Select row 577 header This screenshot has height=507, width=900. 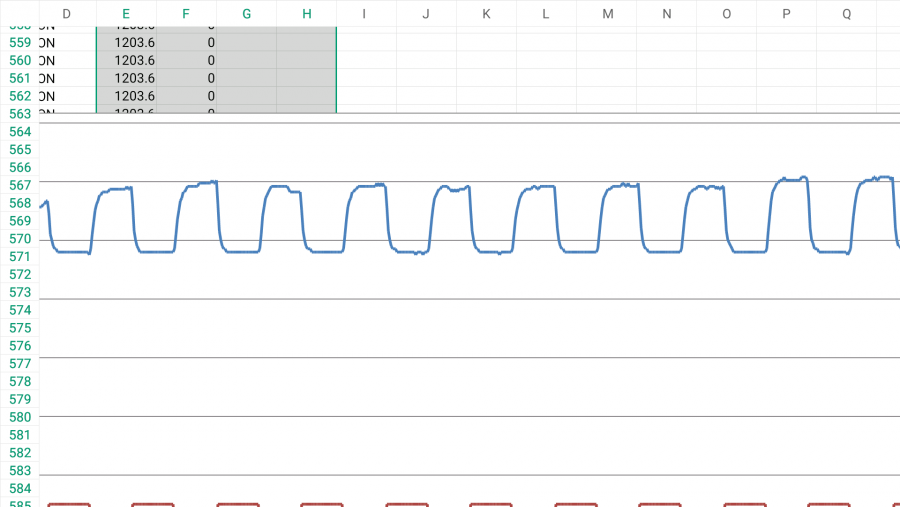[19, 363]
